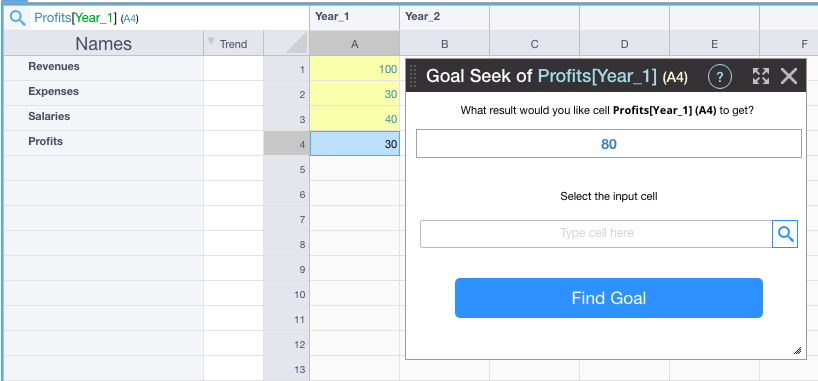Expand Goal Seek dialog to fullscreen

coord(761,77)
